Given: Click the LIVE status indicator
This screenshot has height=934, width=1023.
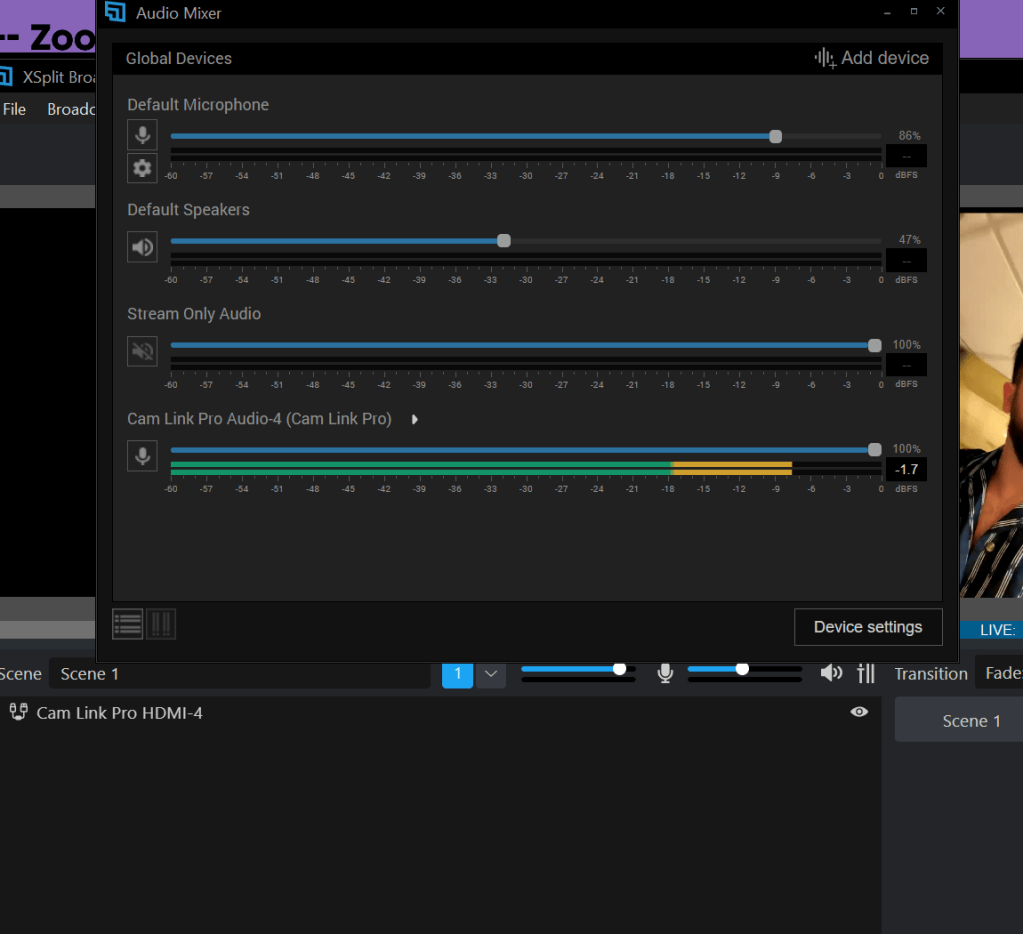Looking at the screenshot, I should (x=992, y=630).
